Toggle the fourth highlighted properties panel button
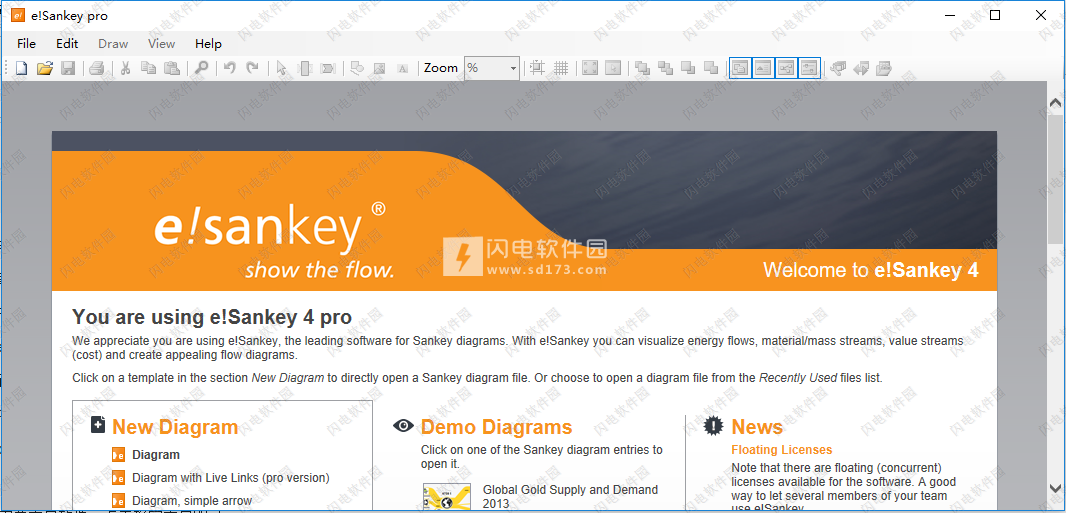The height and width of the screenshot is (513, 1066). (809, 68)
